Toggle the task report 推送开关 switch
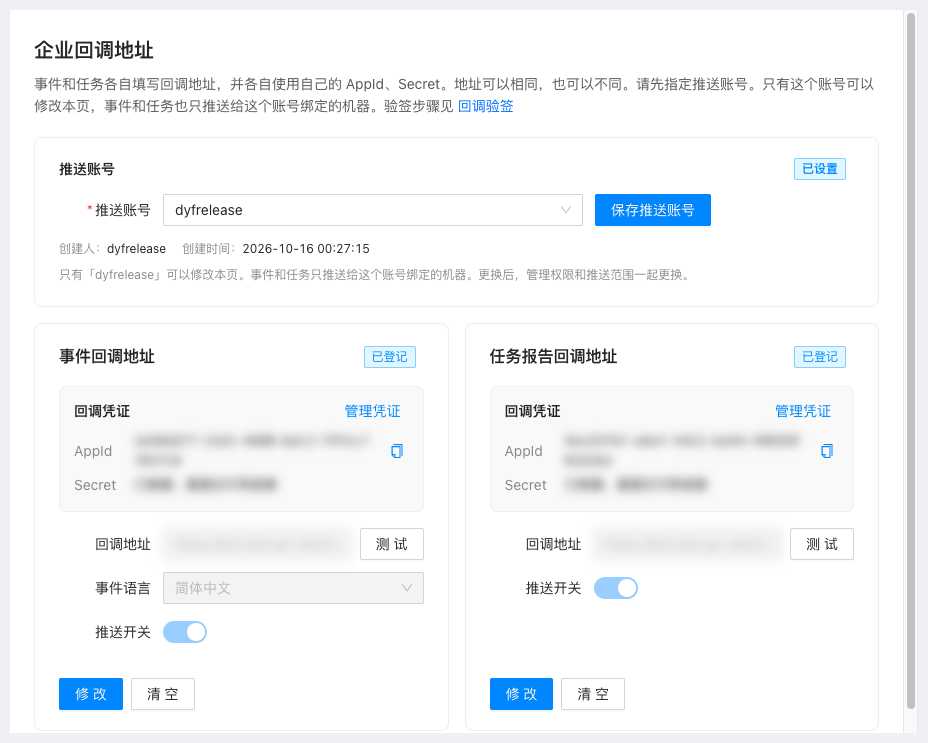928x743 pixels. pyautogui.click(x=616, y=588)
